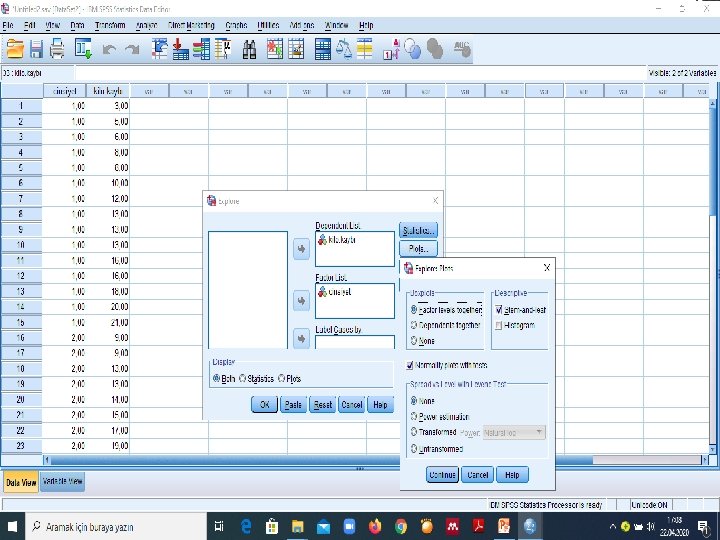Recall recently used dialogs icon
The width and height of the screenshot is (720, 540).
[84, 49]
